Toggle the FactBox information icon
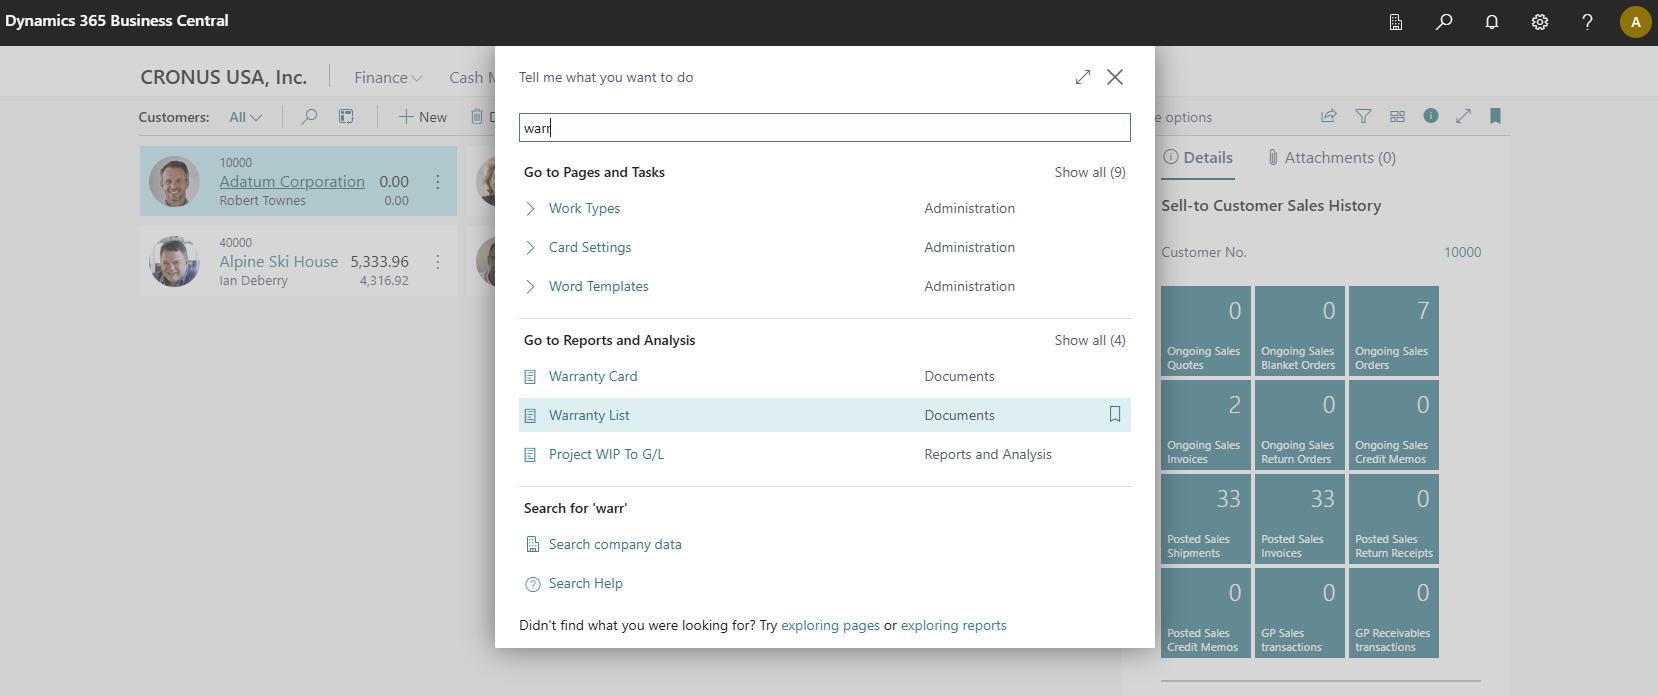Image resolution: width=1658 pixels, height=696 pixels. point(1431,116)
